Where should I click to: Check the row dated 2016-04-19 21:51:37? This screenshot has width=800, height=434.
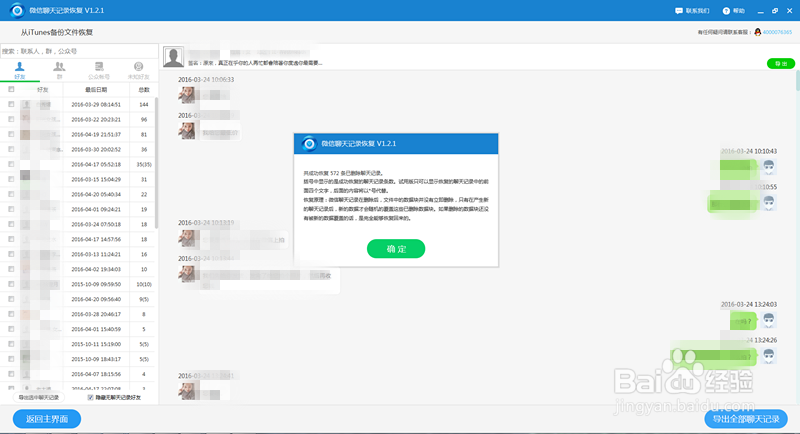click(11, 134)
